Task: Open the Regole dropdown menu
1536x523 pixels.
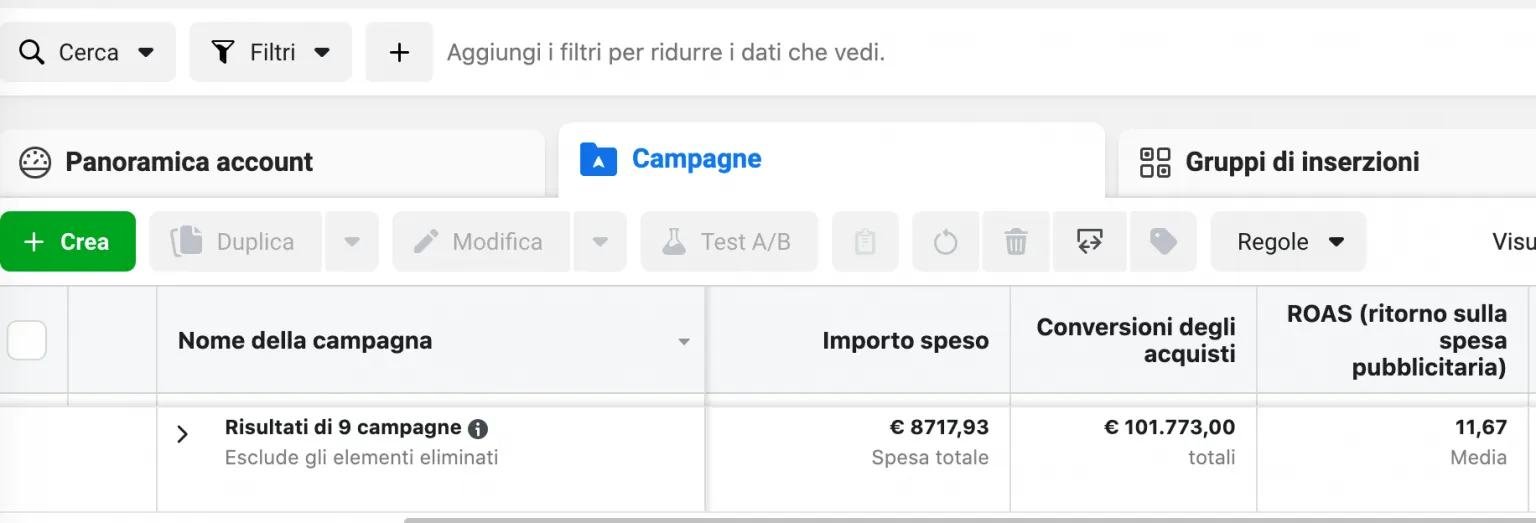Action: point(1288,242)
